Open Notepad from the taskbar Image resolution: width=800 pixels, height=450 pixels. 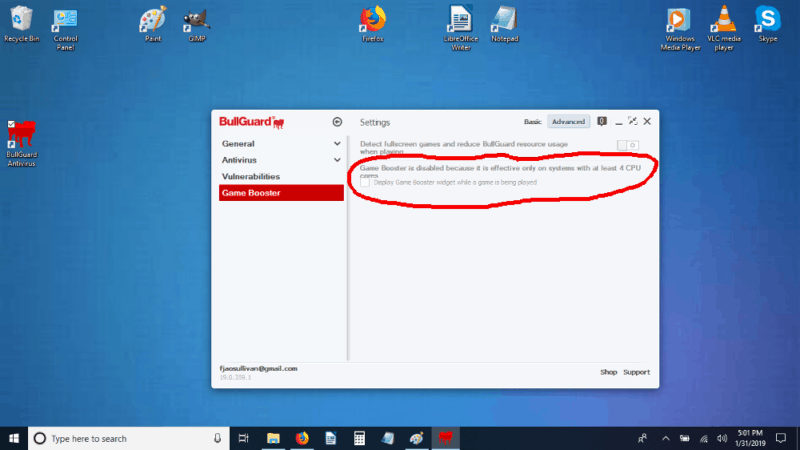tap(388, 438)
